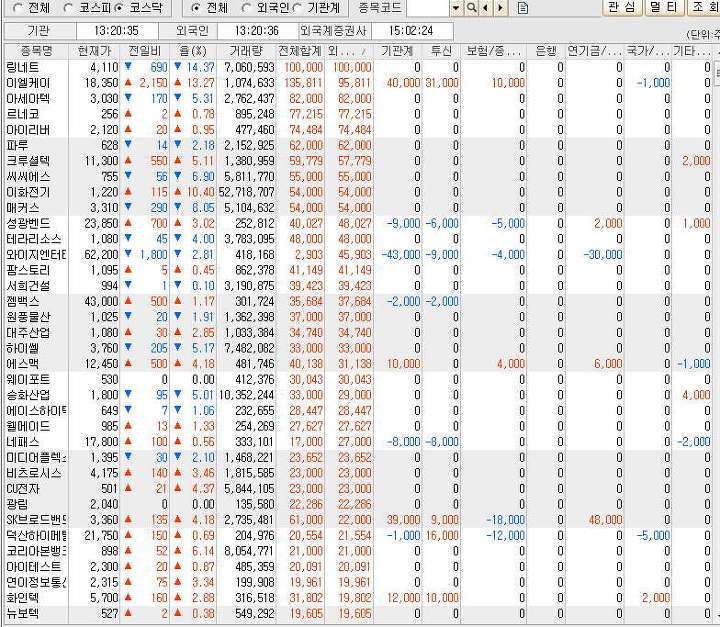
Task: Select the 젬백스 stock row
Action: click(x=360, y=301)
